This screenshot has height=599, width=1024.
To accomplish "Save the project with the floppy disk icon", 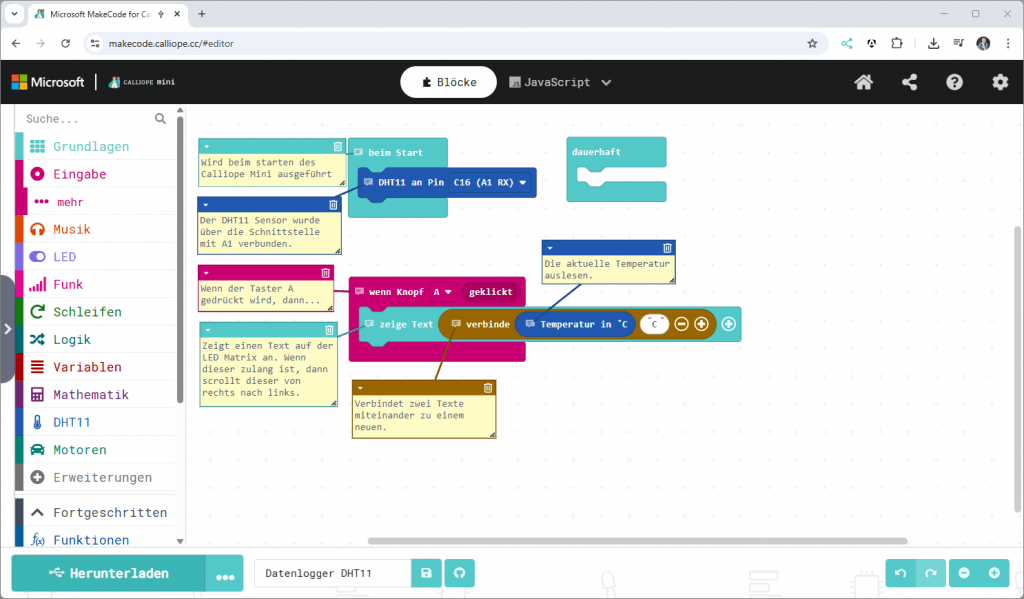I will click(426, 573).
